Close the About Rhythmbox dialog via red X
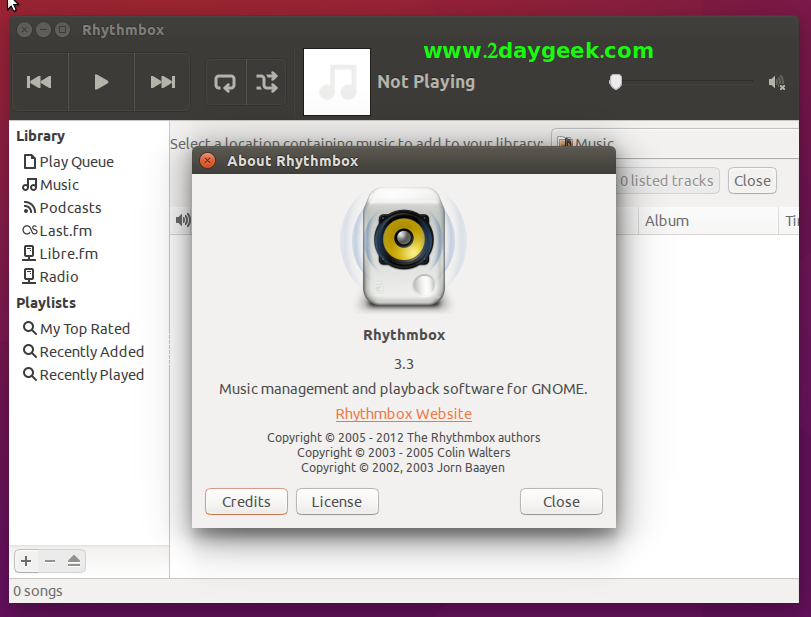811x617 pixels. point(207,161)
